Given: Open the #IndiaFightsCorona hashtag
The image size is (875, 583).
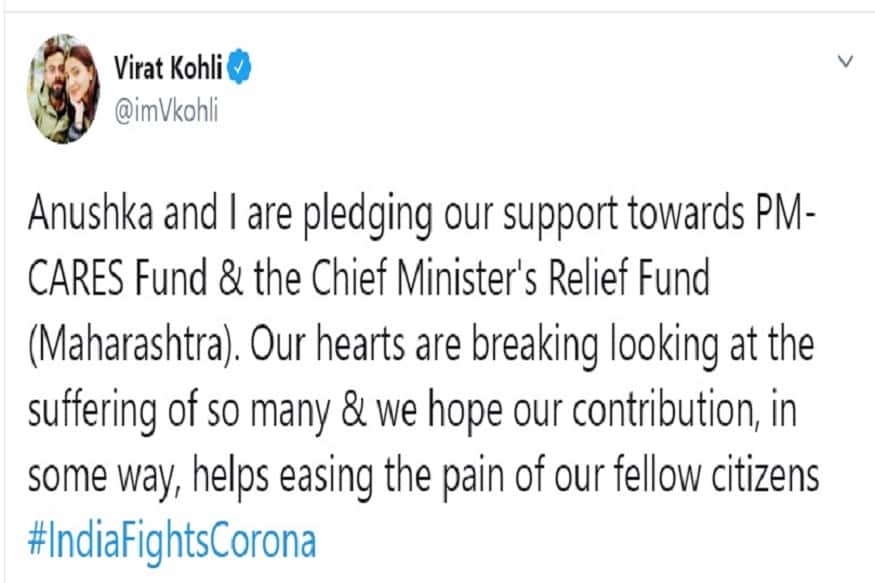Looking at the screenshot, I should coord(172,542).
